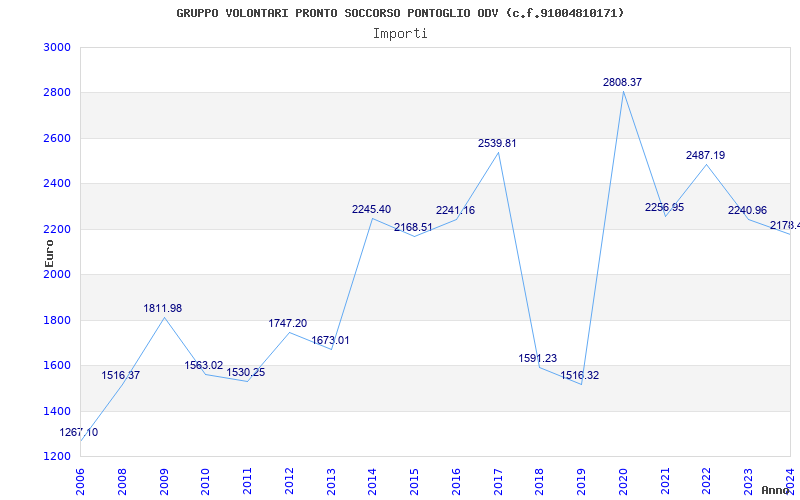800x500 pixels.
Task: Click x-axis year 2014
Action: pyautogui.click(x=372, y=481)
